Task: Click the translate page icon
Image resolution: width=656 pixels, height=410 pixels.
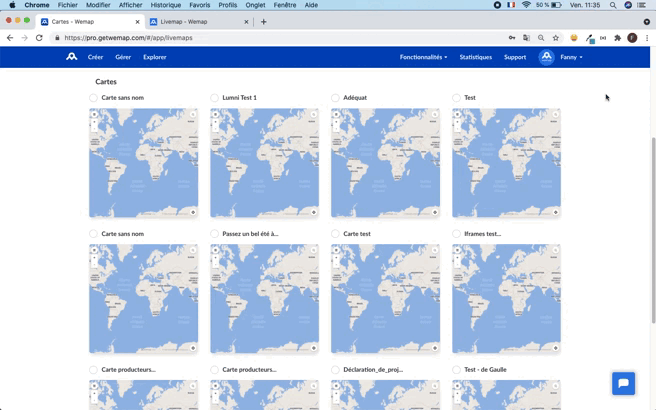Action: coord(526,38)
